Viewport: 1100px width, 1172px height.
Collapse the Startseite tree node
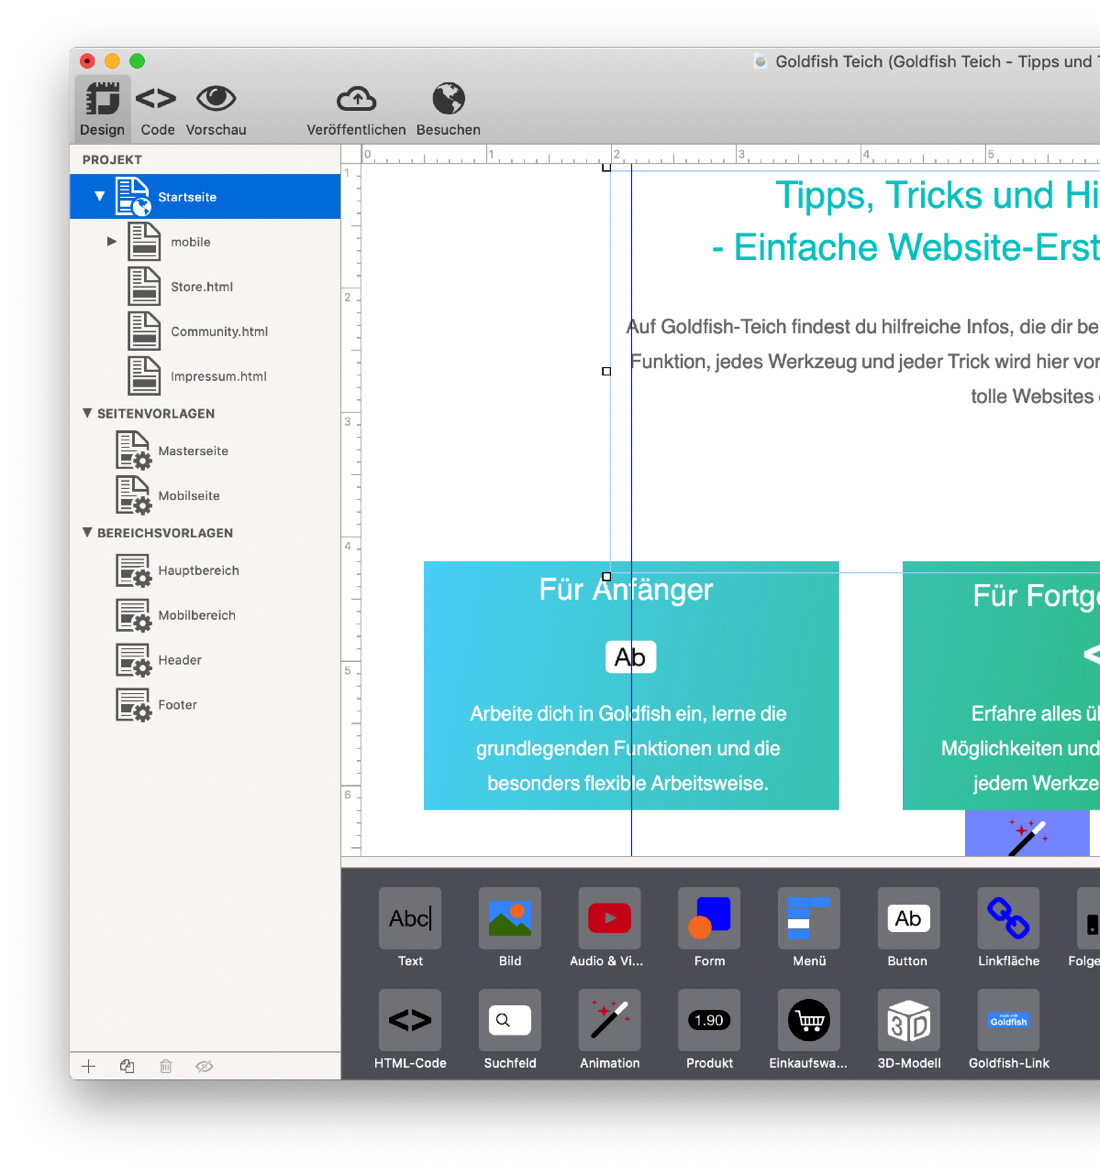pos(99,197)
